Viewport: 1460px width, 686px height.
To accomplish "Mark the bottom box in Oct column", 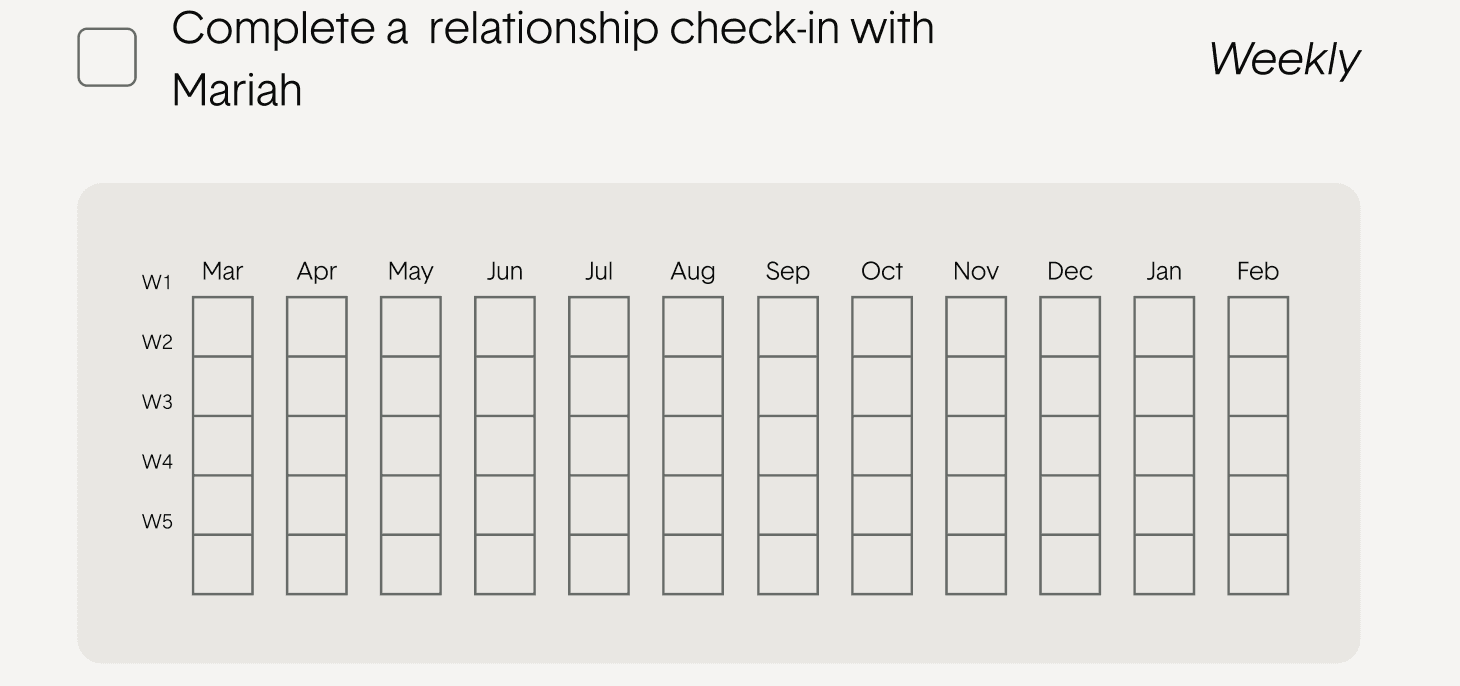I will [x=882, y=565].
